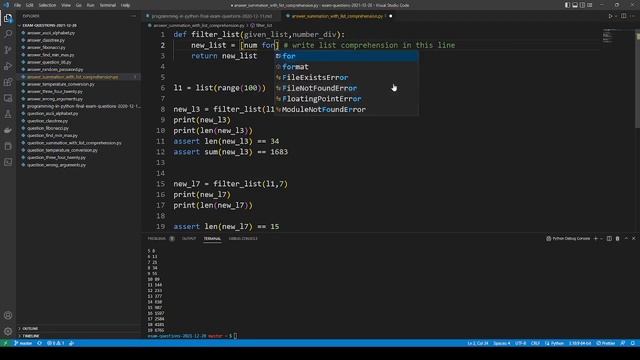Viewport: 640px width, 360px height.
Task: Expand the TIMELINE section
Action: click(x=31, y=336)
